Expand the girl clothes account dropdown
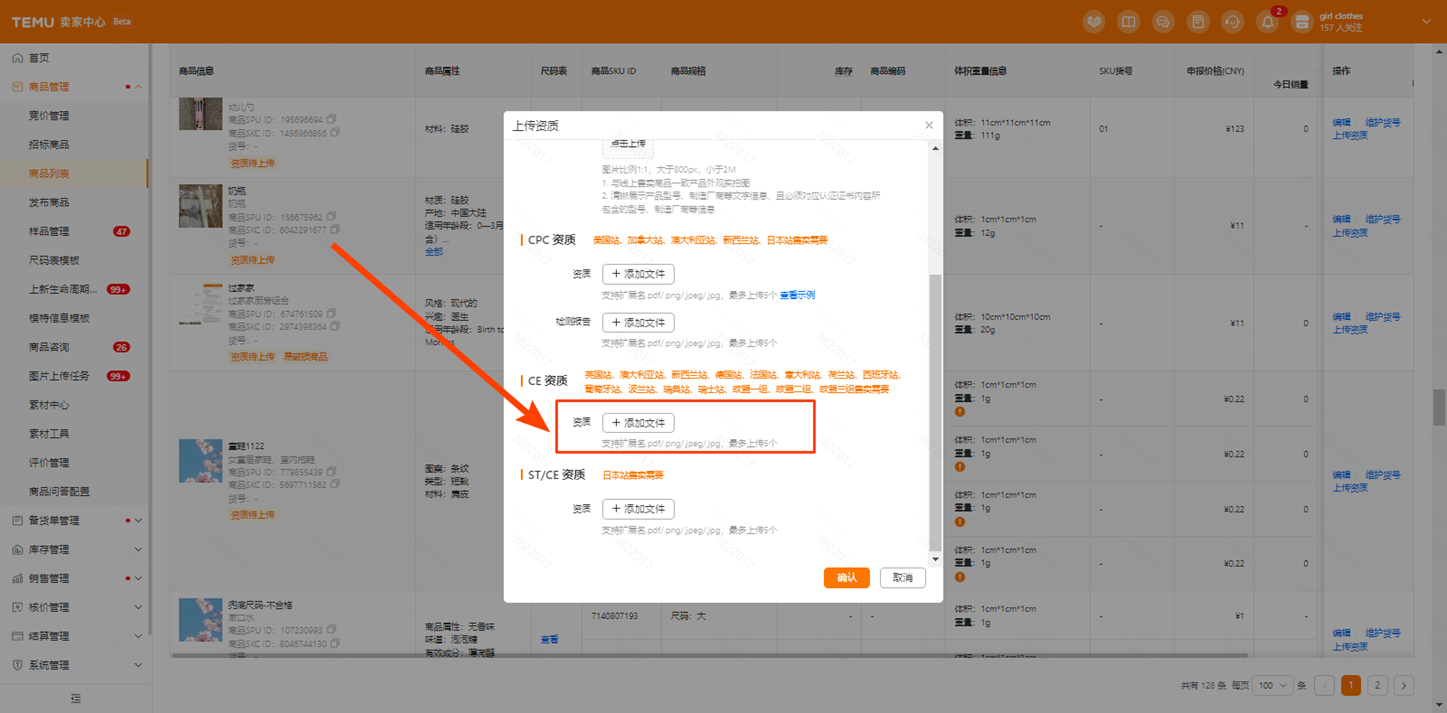The width and height of the screenshot is (1447, 713). pos(1427,21)
